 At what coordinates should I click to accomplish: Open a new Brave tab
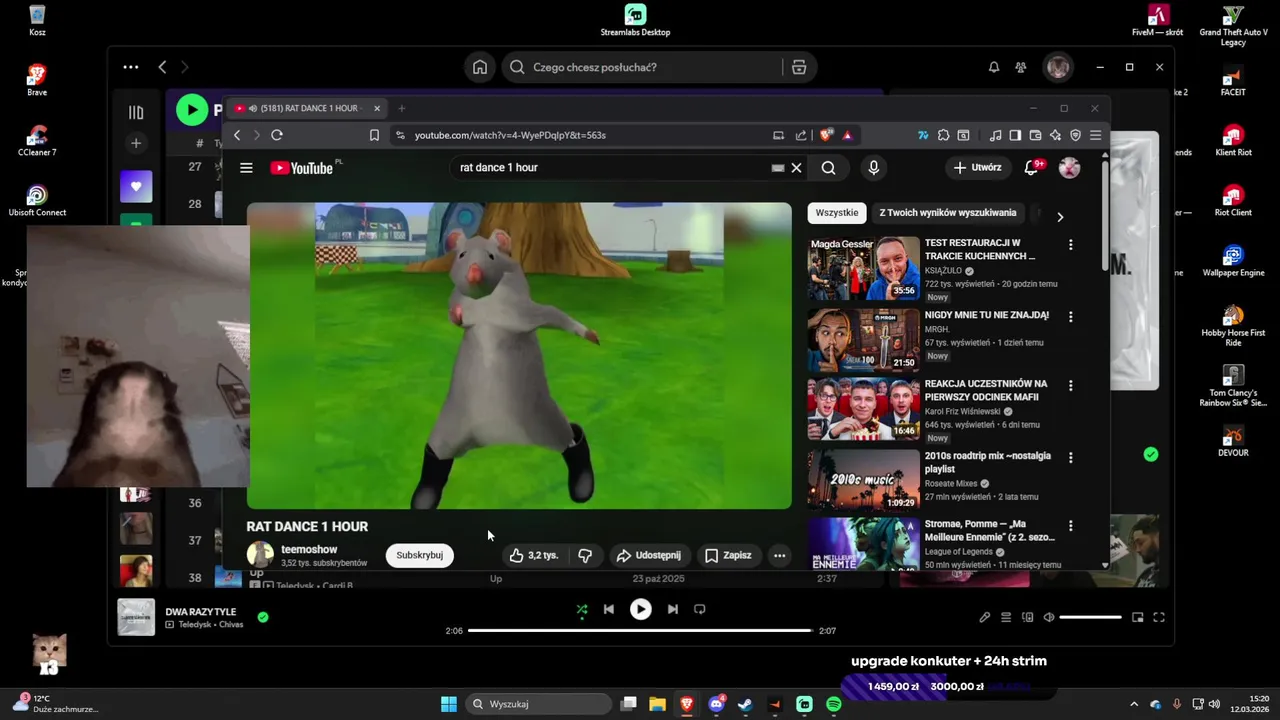[x=401, y=108]
